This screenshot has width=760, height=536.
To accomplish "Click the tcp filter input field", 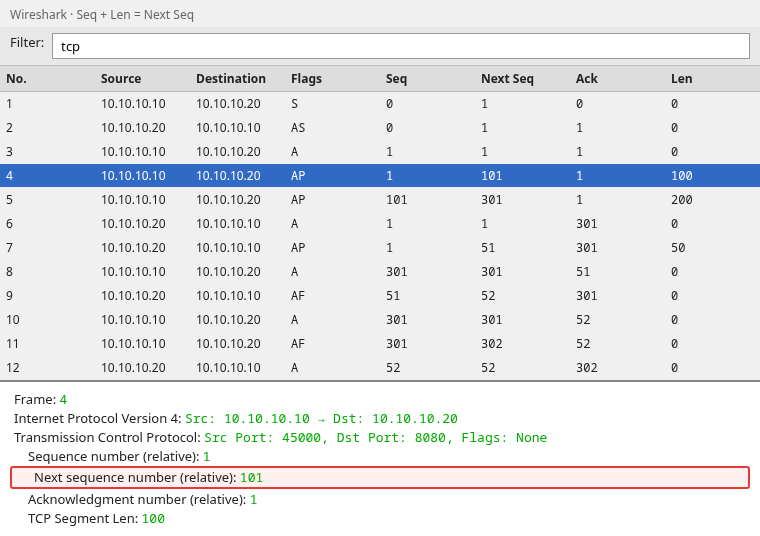I will pos(401,46).
